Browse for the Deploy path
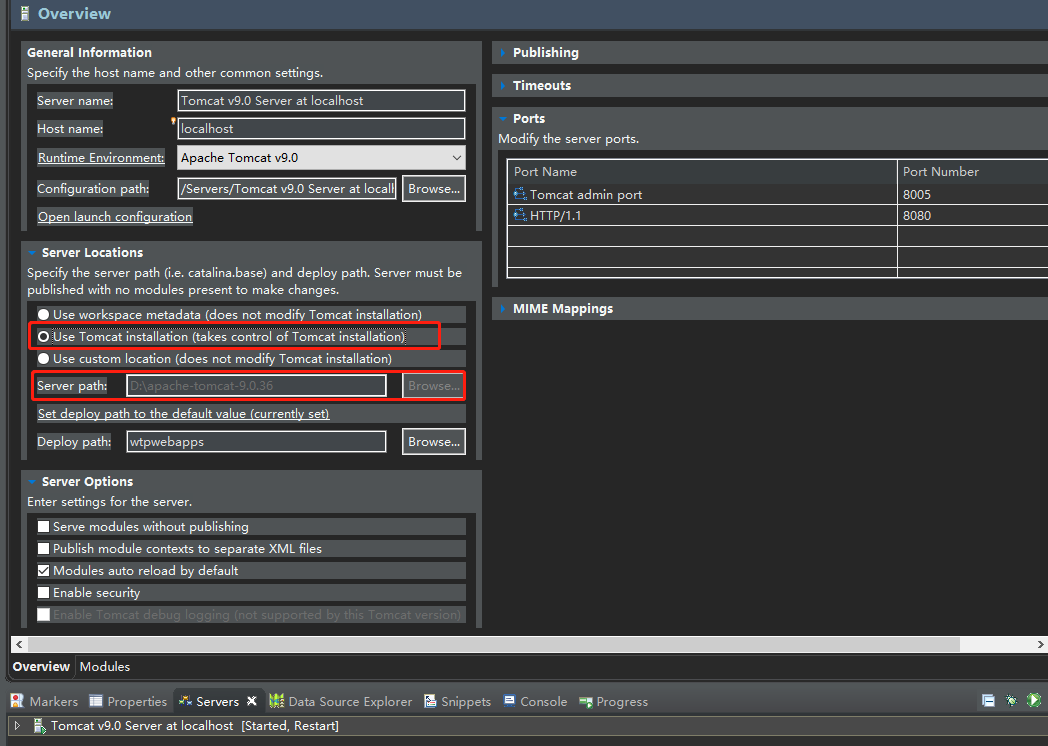 coord(434,442)
